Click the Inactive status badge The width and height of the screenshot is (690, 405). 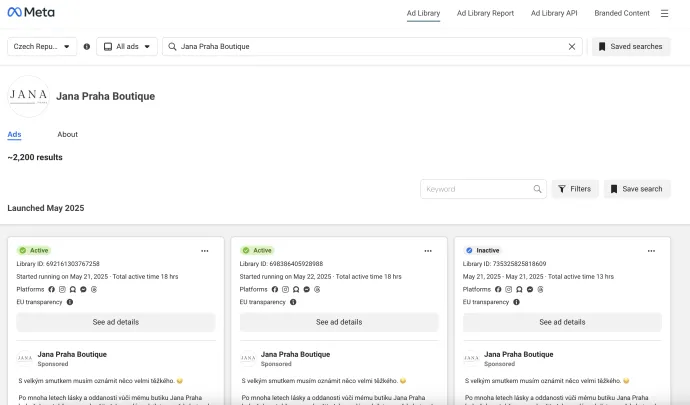pos(483,250)
